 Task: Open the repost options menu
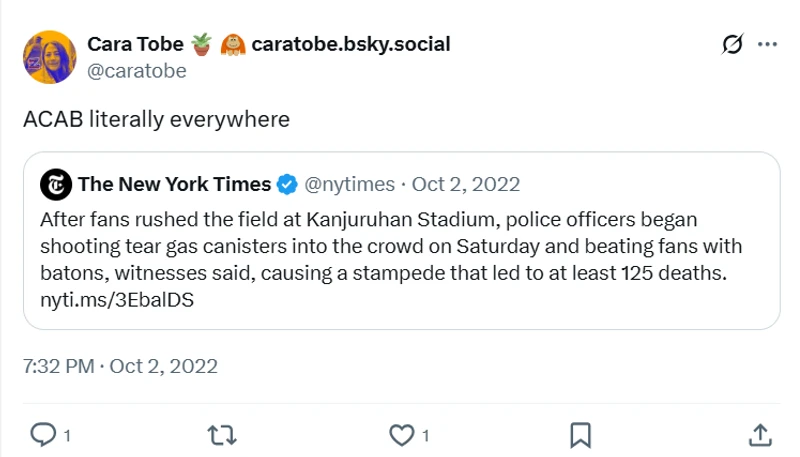221,434
